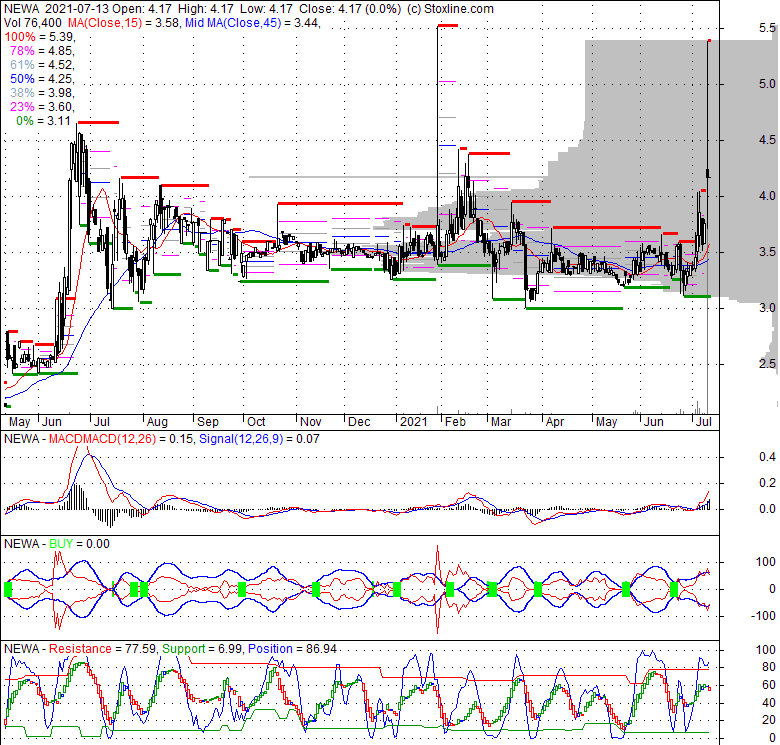Click the 'Feb' month label on time axis
This screenshot has width=780, height=745.
455,422
